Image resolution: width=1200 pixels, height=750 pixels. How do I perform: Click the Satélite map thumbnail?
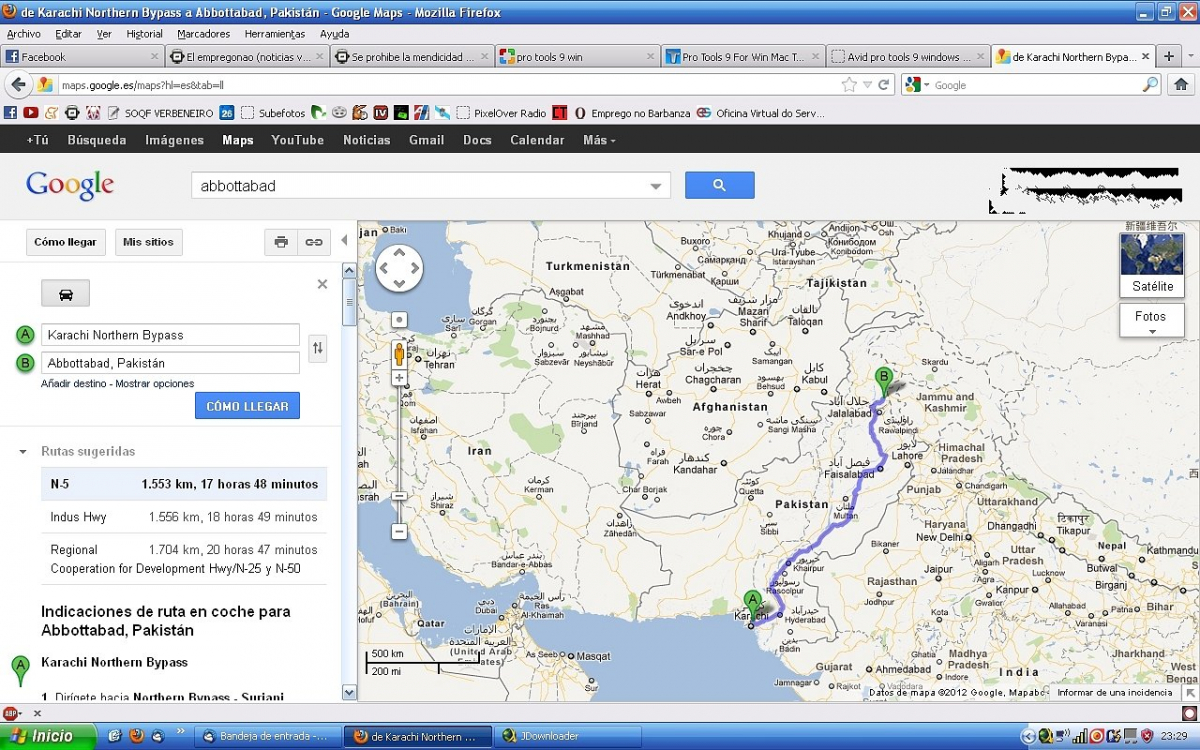click(x=1152, y=264)
